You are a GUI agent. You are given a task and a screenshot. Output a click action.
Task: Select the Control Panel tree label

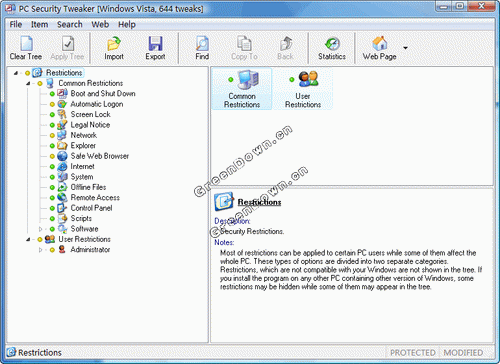[x=91, y=208]
